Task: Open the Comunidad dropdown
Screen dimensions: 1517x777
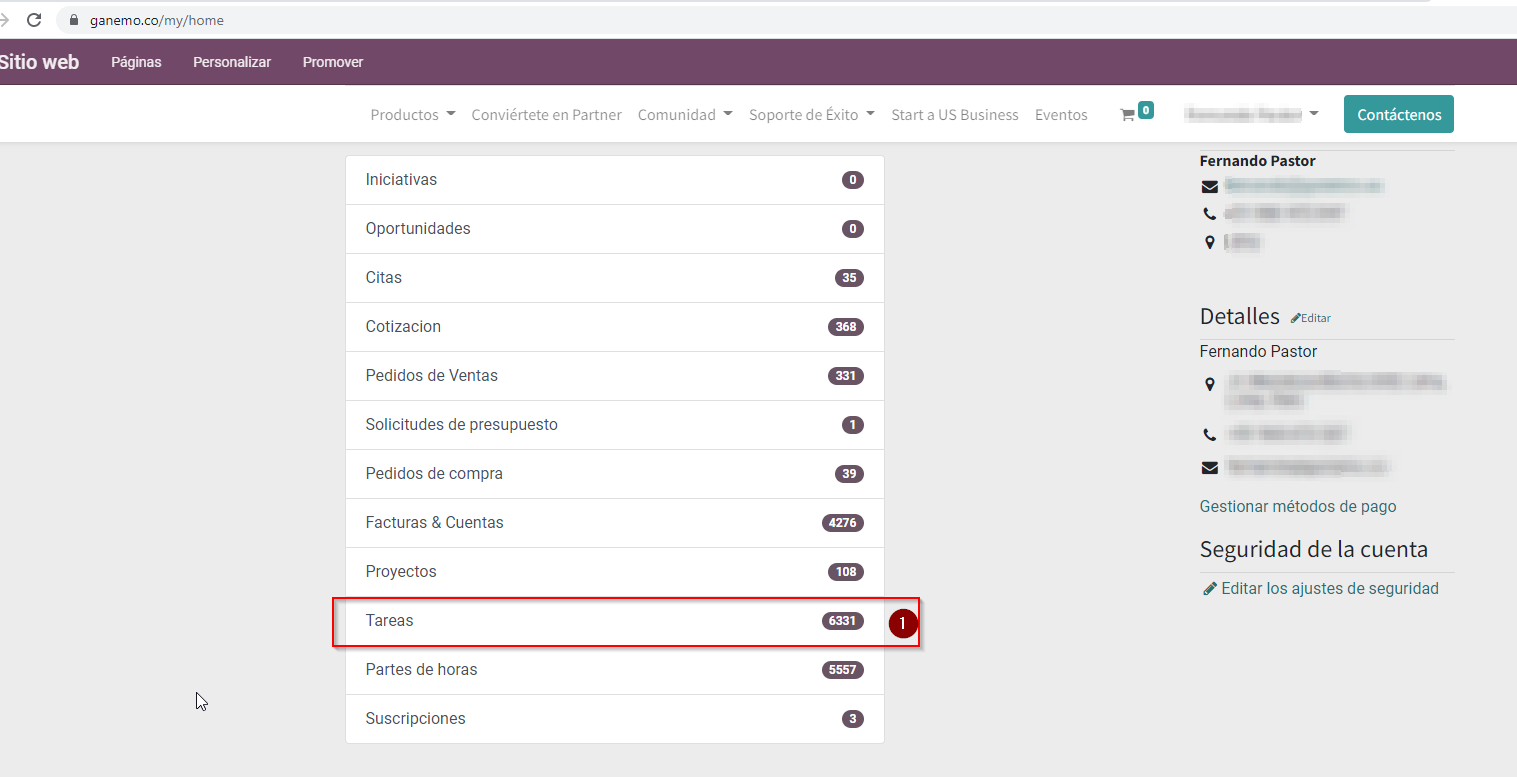Action: pyautogui.click(x=685, y=115)
